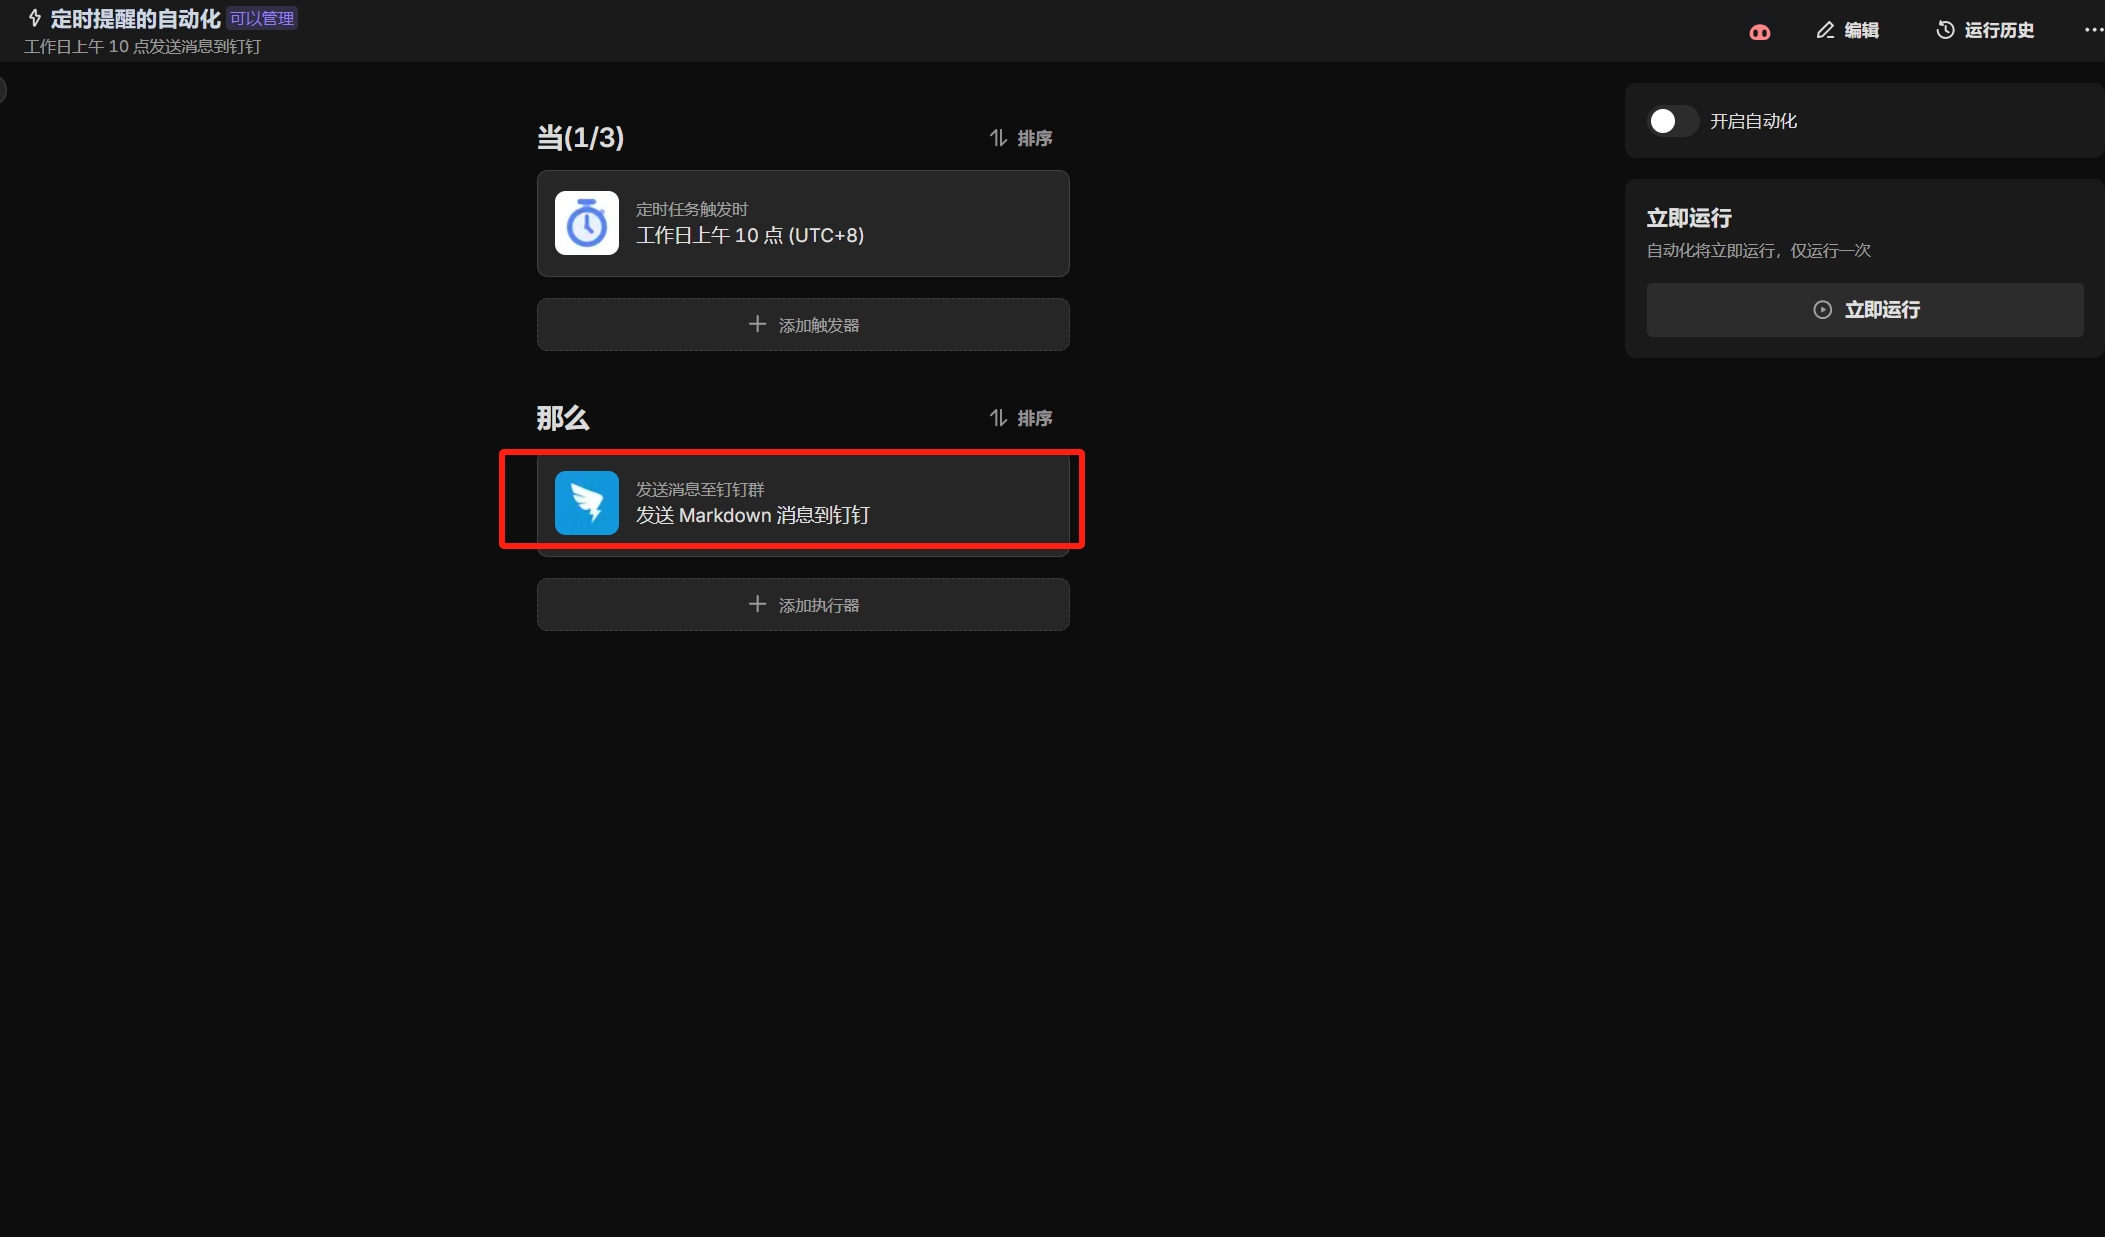2105x1237 pixels.
Task: Click the blue timer icon in trigger card
Action: click(x=587, y=223)
